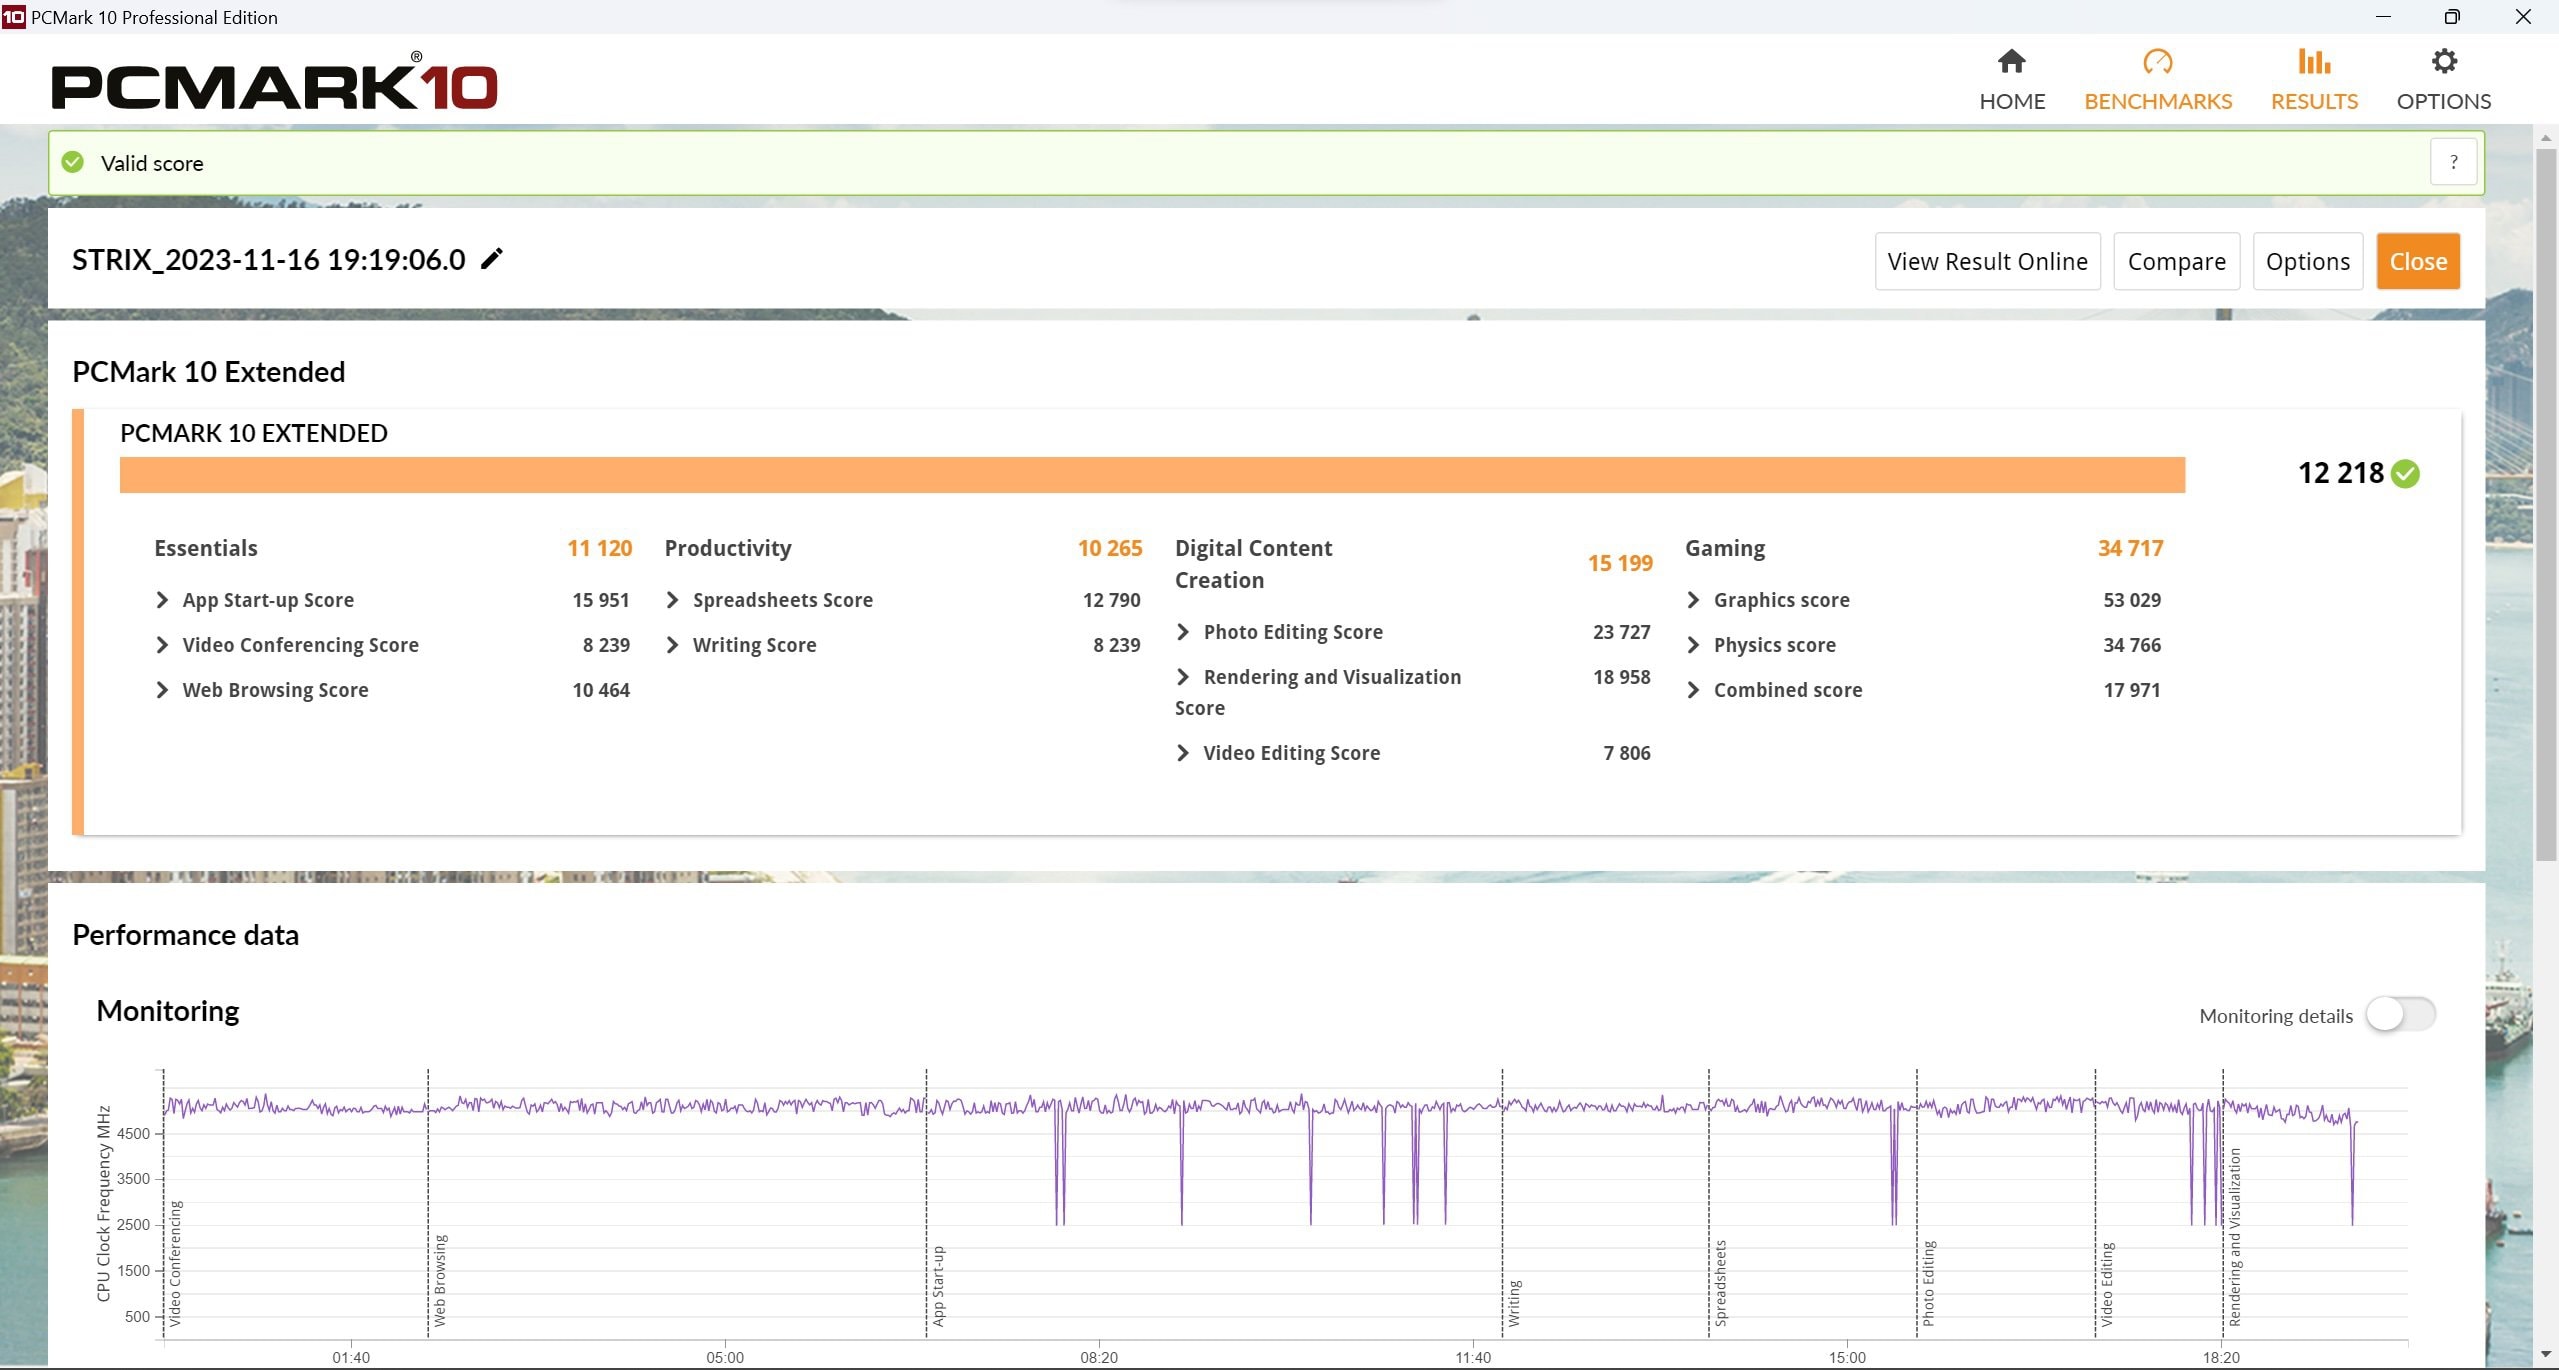Expand the App Start-up Score details

(164, 599)
